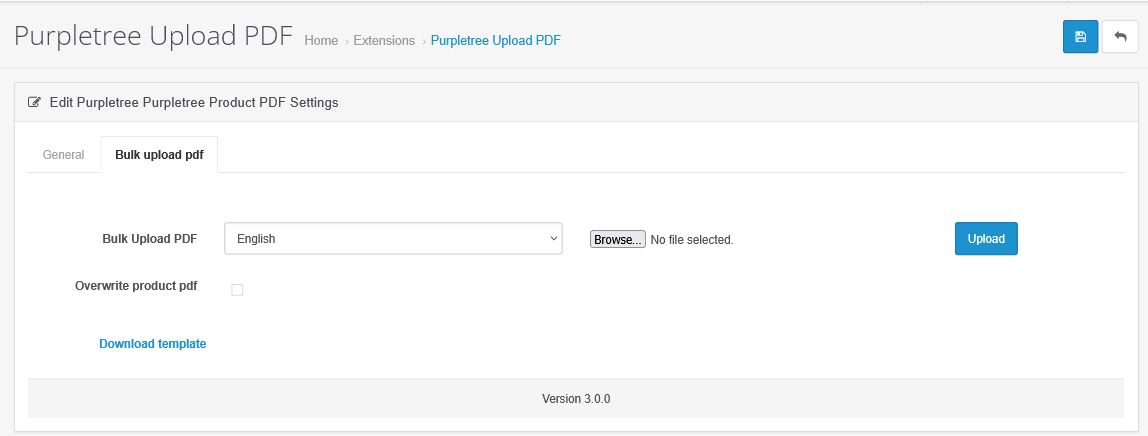Screen dimensions: 1148x436
Task: Click the Back reply arrow icon
Action: point(1120,37)
